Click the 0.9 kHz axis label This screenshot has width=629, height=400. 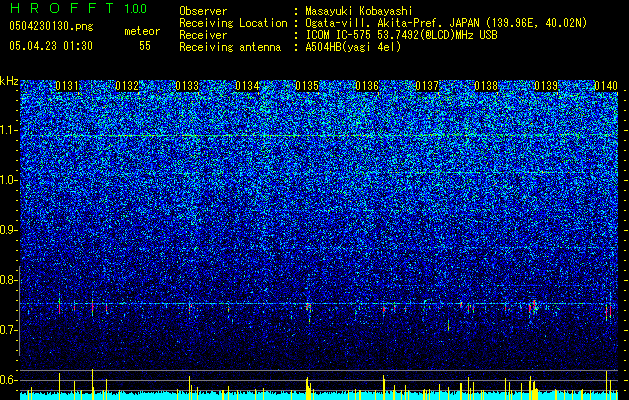click(8, 230)
